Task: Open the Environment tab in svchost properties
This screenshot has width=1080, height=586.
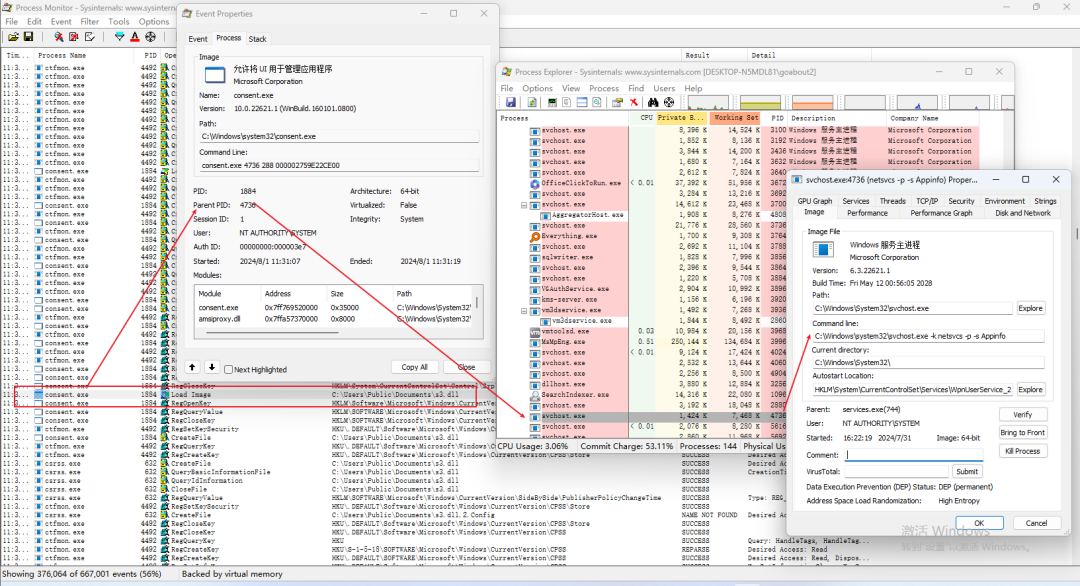Action: pos(1004,201)
